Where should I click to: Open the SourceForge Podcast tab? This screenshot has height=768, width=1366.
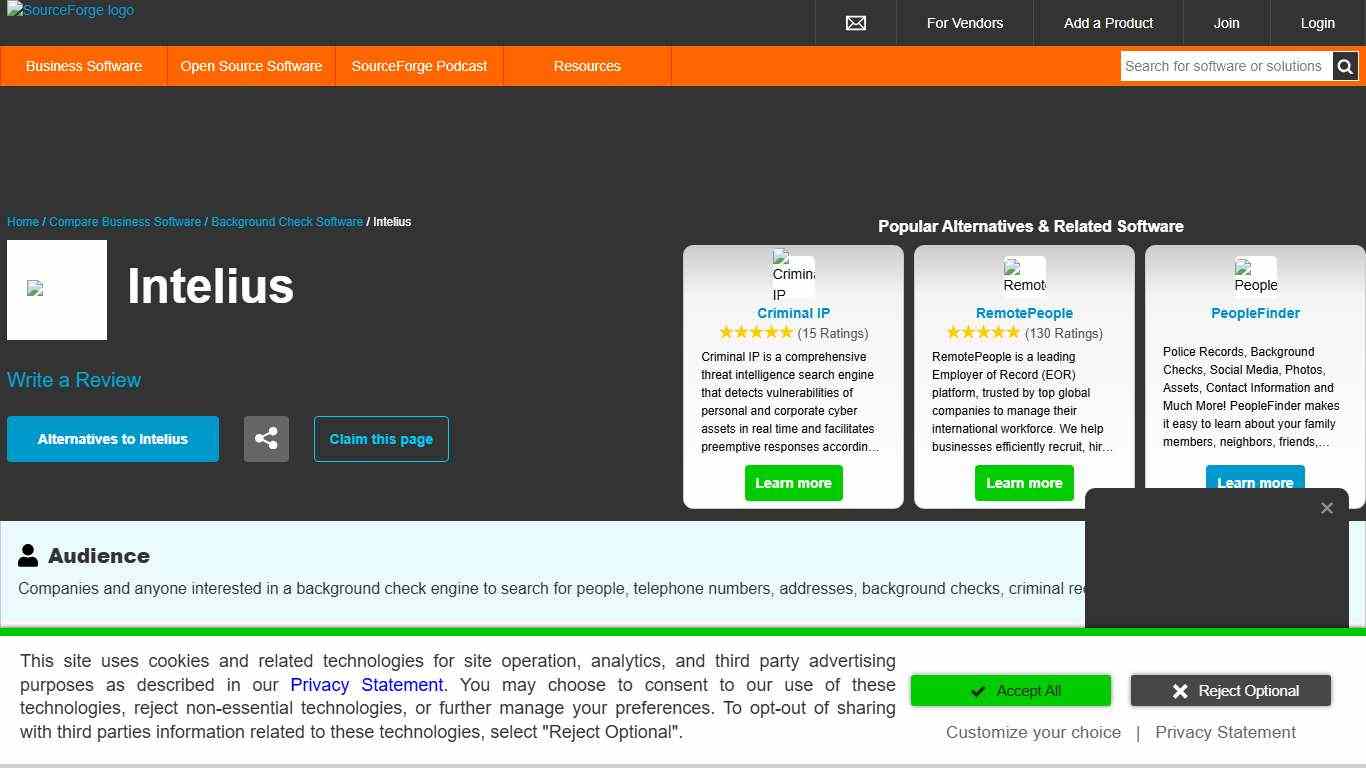point(419,66)
